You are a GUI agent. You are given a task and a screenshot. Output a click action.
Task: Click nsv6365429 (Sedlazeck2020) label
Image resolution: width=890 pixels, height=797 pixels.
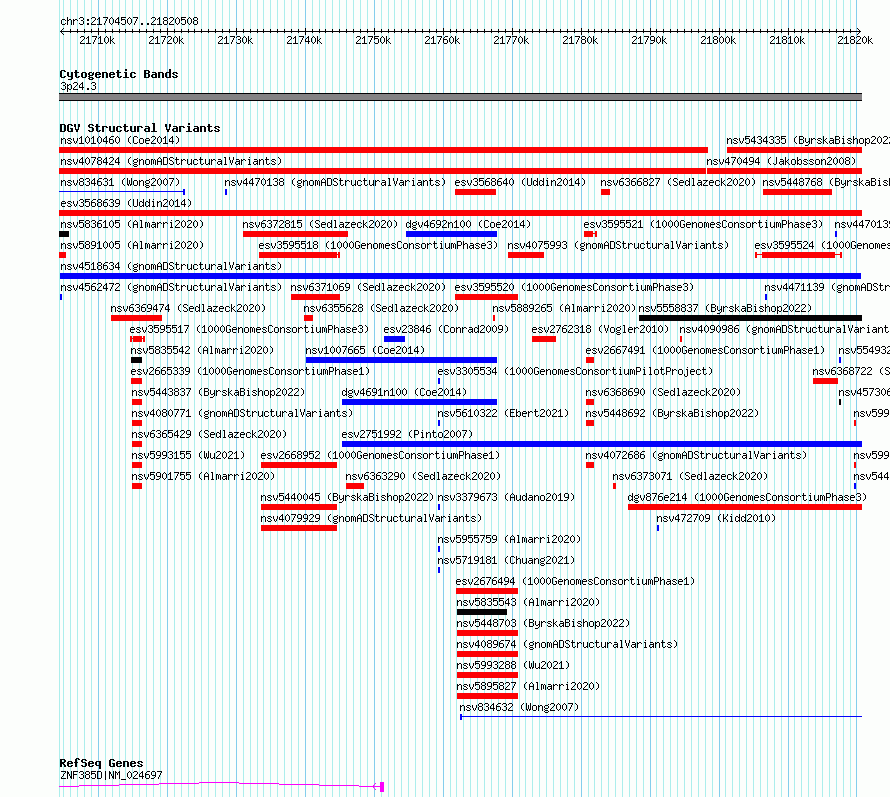pyautogui.click(x=209, y=434)
